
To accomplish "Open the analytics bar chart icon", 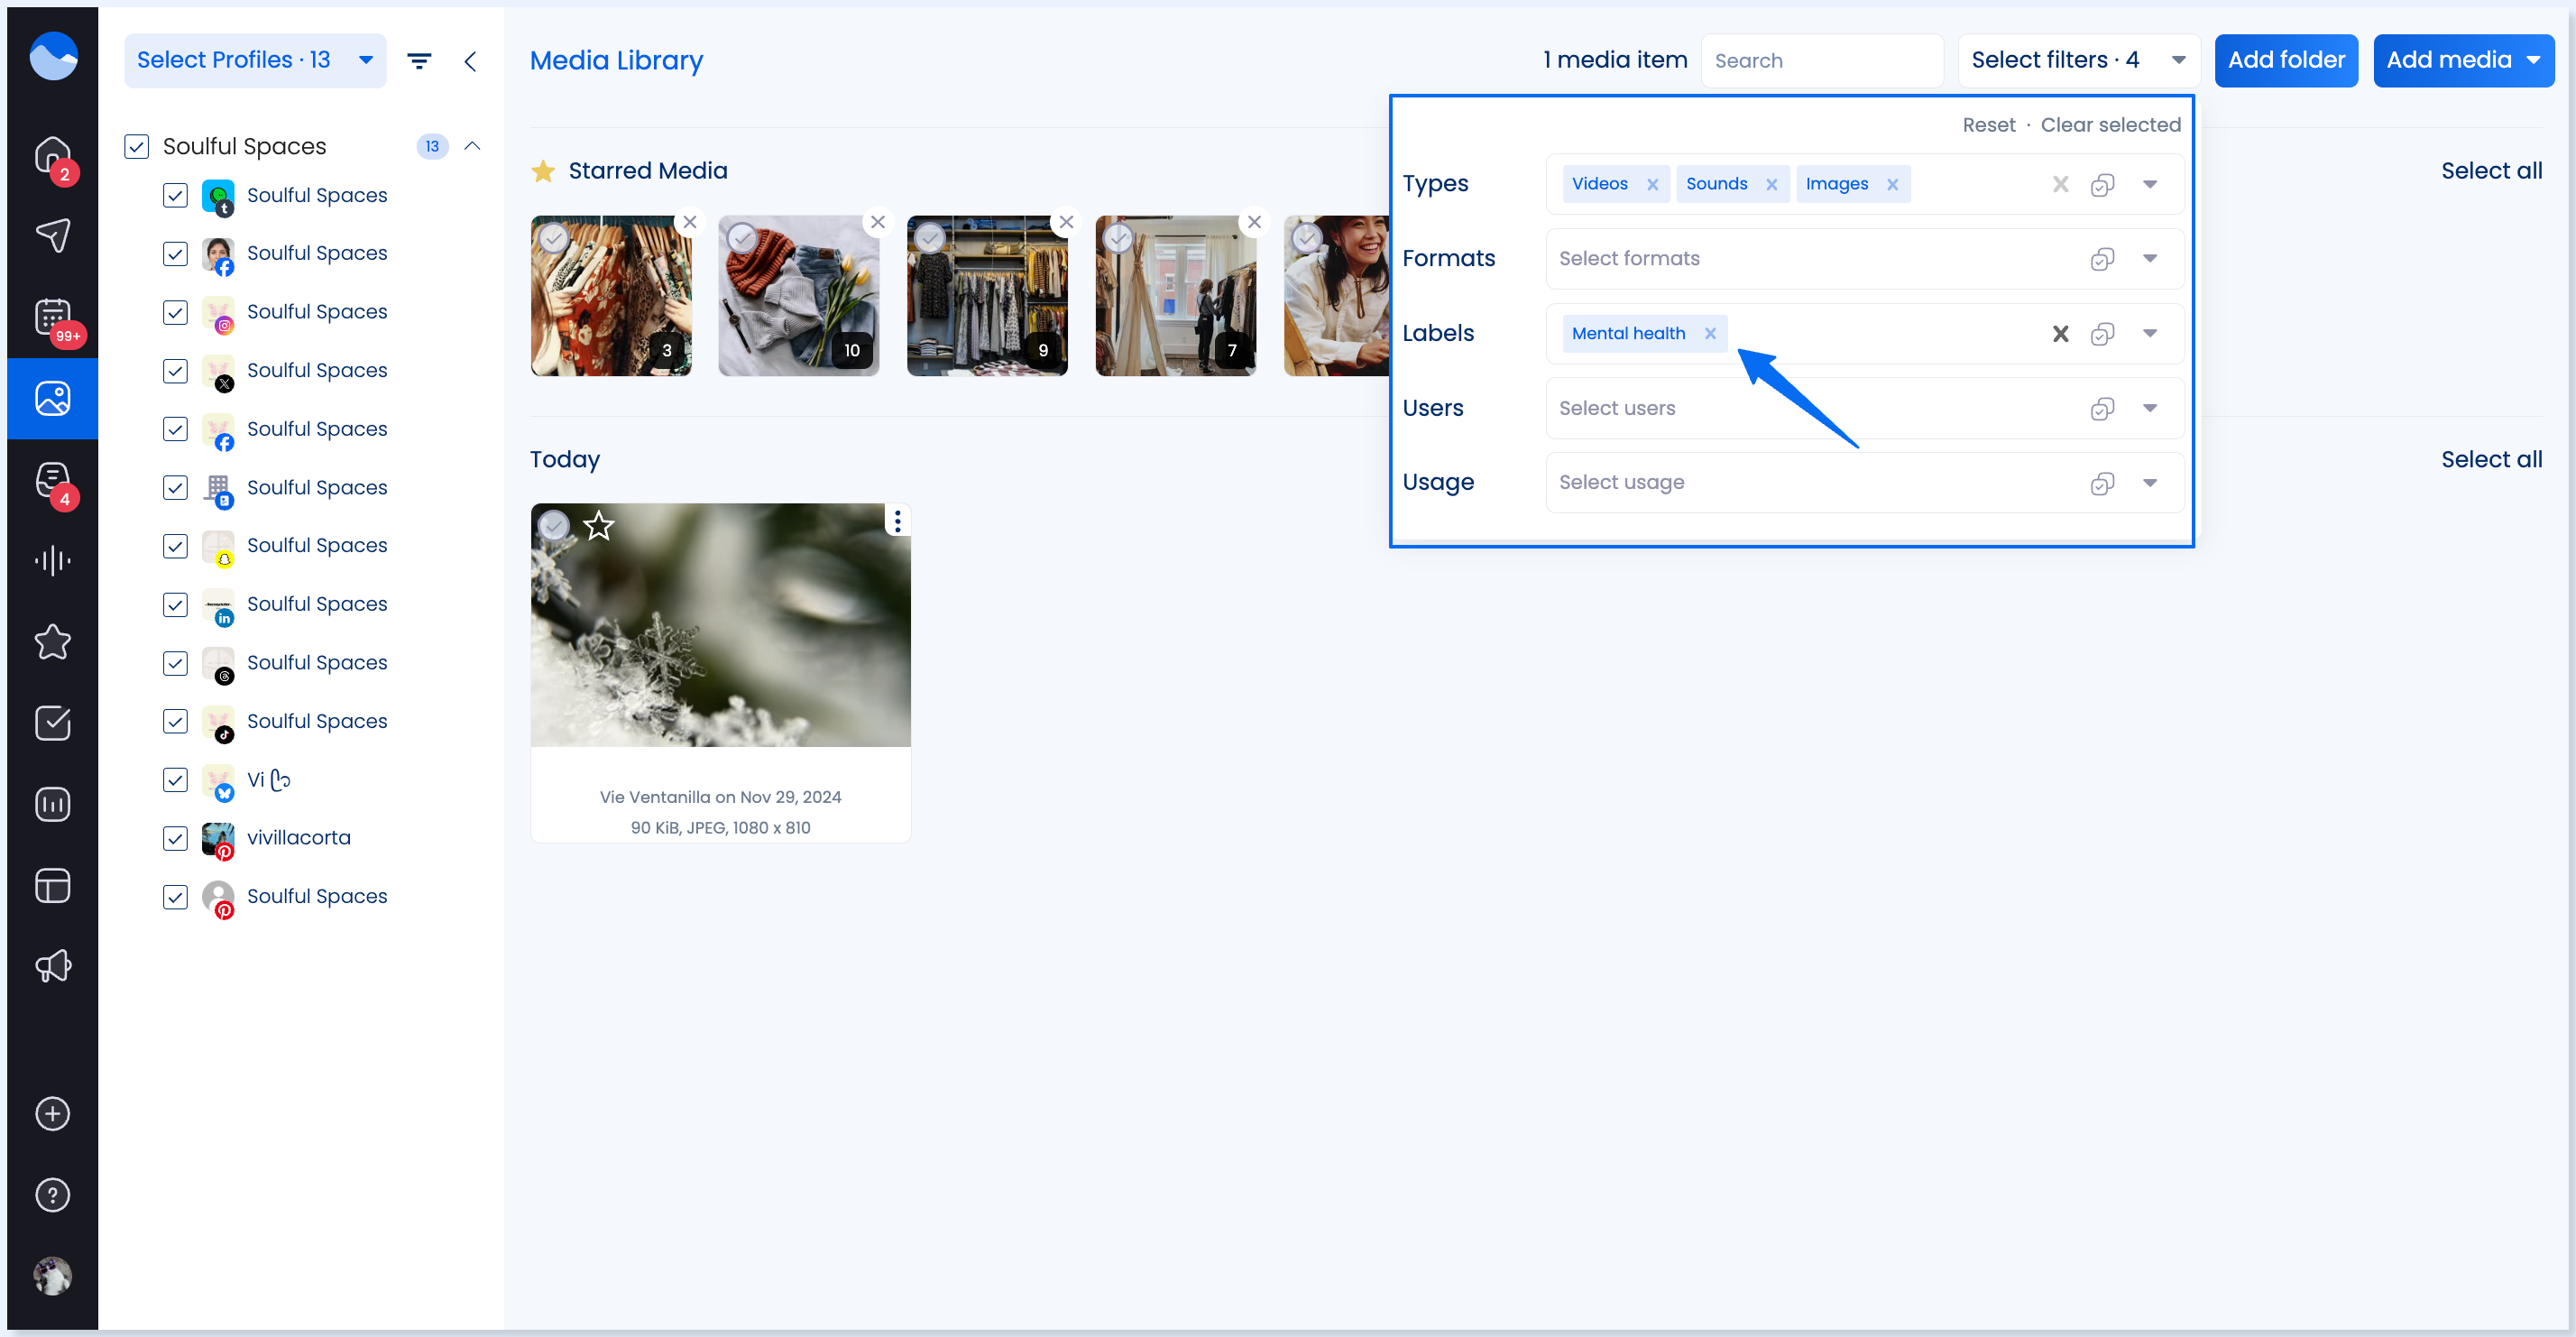I will pyautogui.click(x=52, y=804).
